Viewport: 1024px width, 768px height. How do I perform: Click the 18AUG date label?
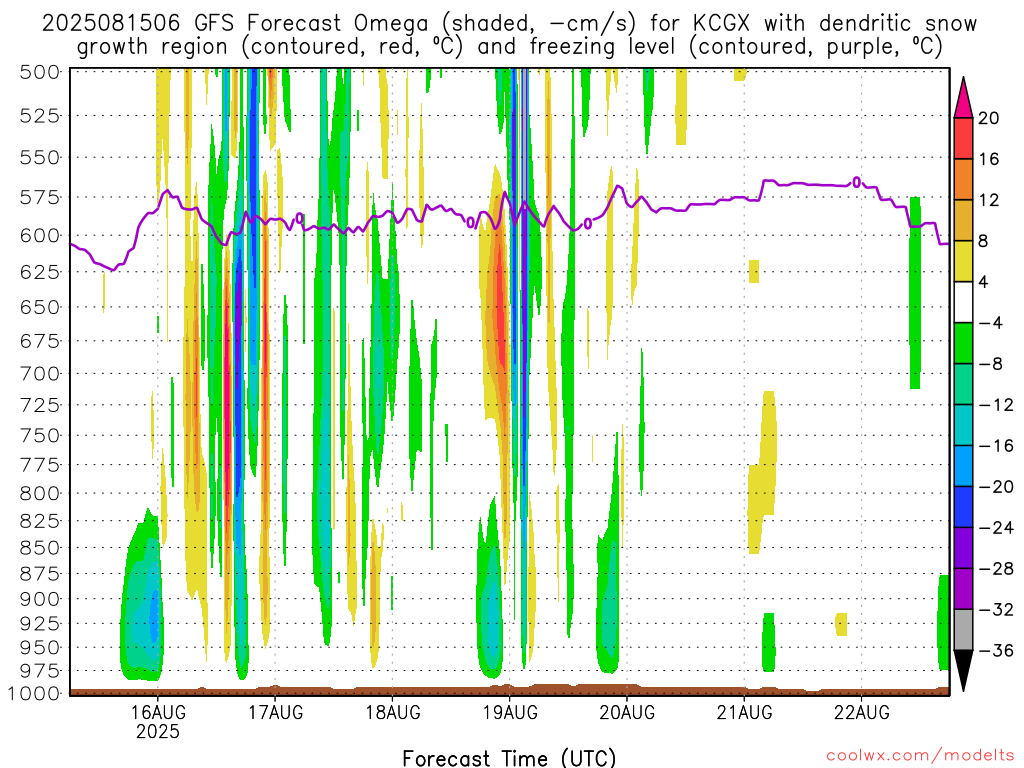(x=392, y=712)
